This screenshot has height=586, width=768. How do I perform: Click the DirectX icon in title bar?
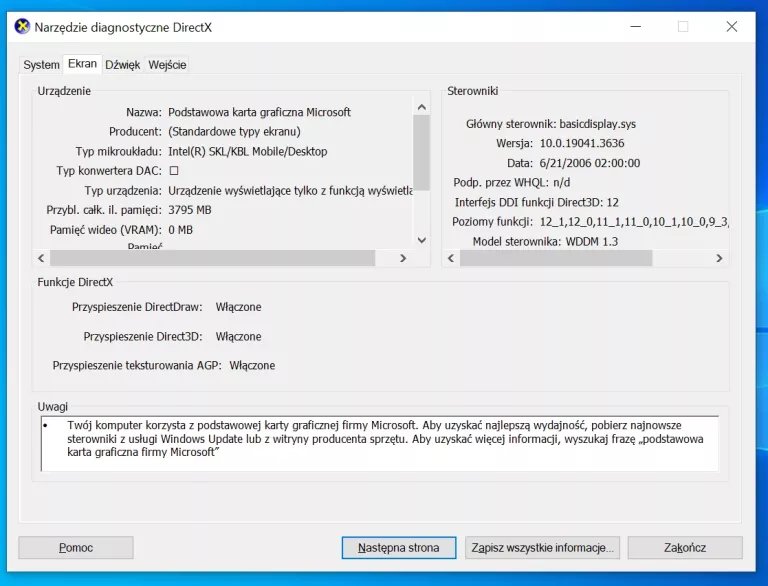22,26
